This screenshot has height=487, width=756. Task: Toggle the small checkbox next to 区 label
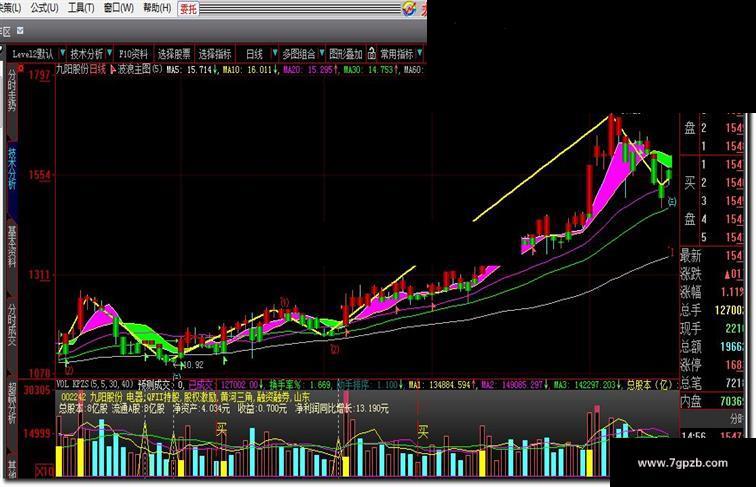(x=20, y=30)
